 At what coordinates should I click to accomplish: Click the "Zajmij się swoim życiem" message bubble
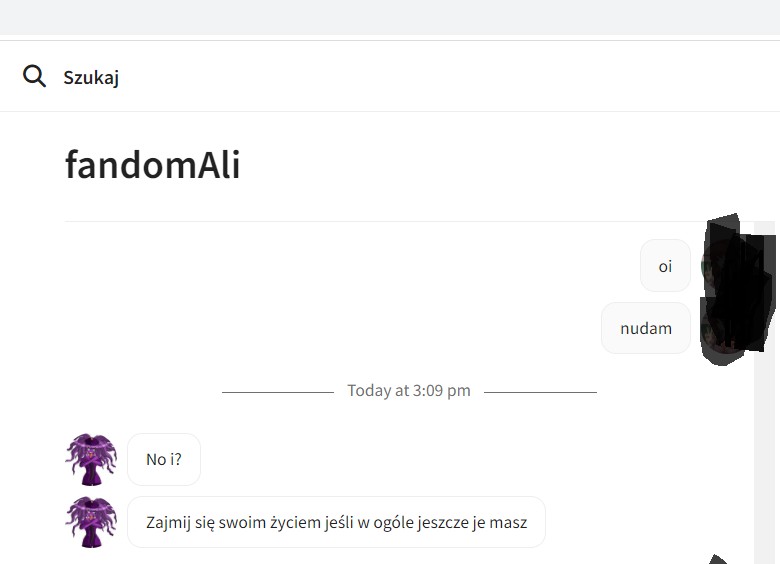336,522
